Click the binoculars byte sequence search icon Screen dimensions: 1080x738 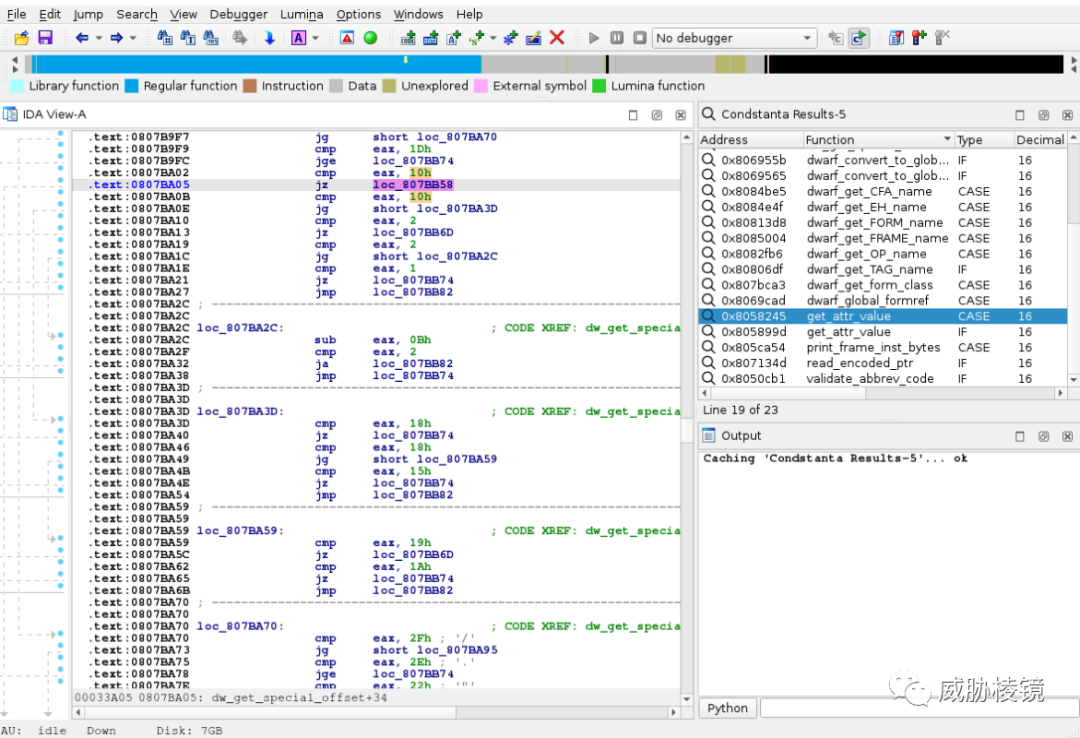(x=211, y=38)
